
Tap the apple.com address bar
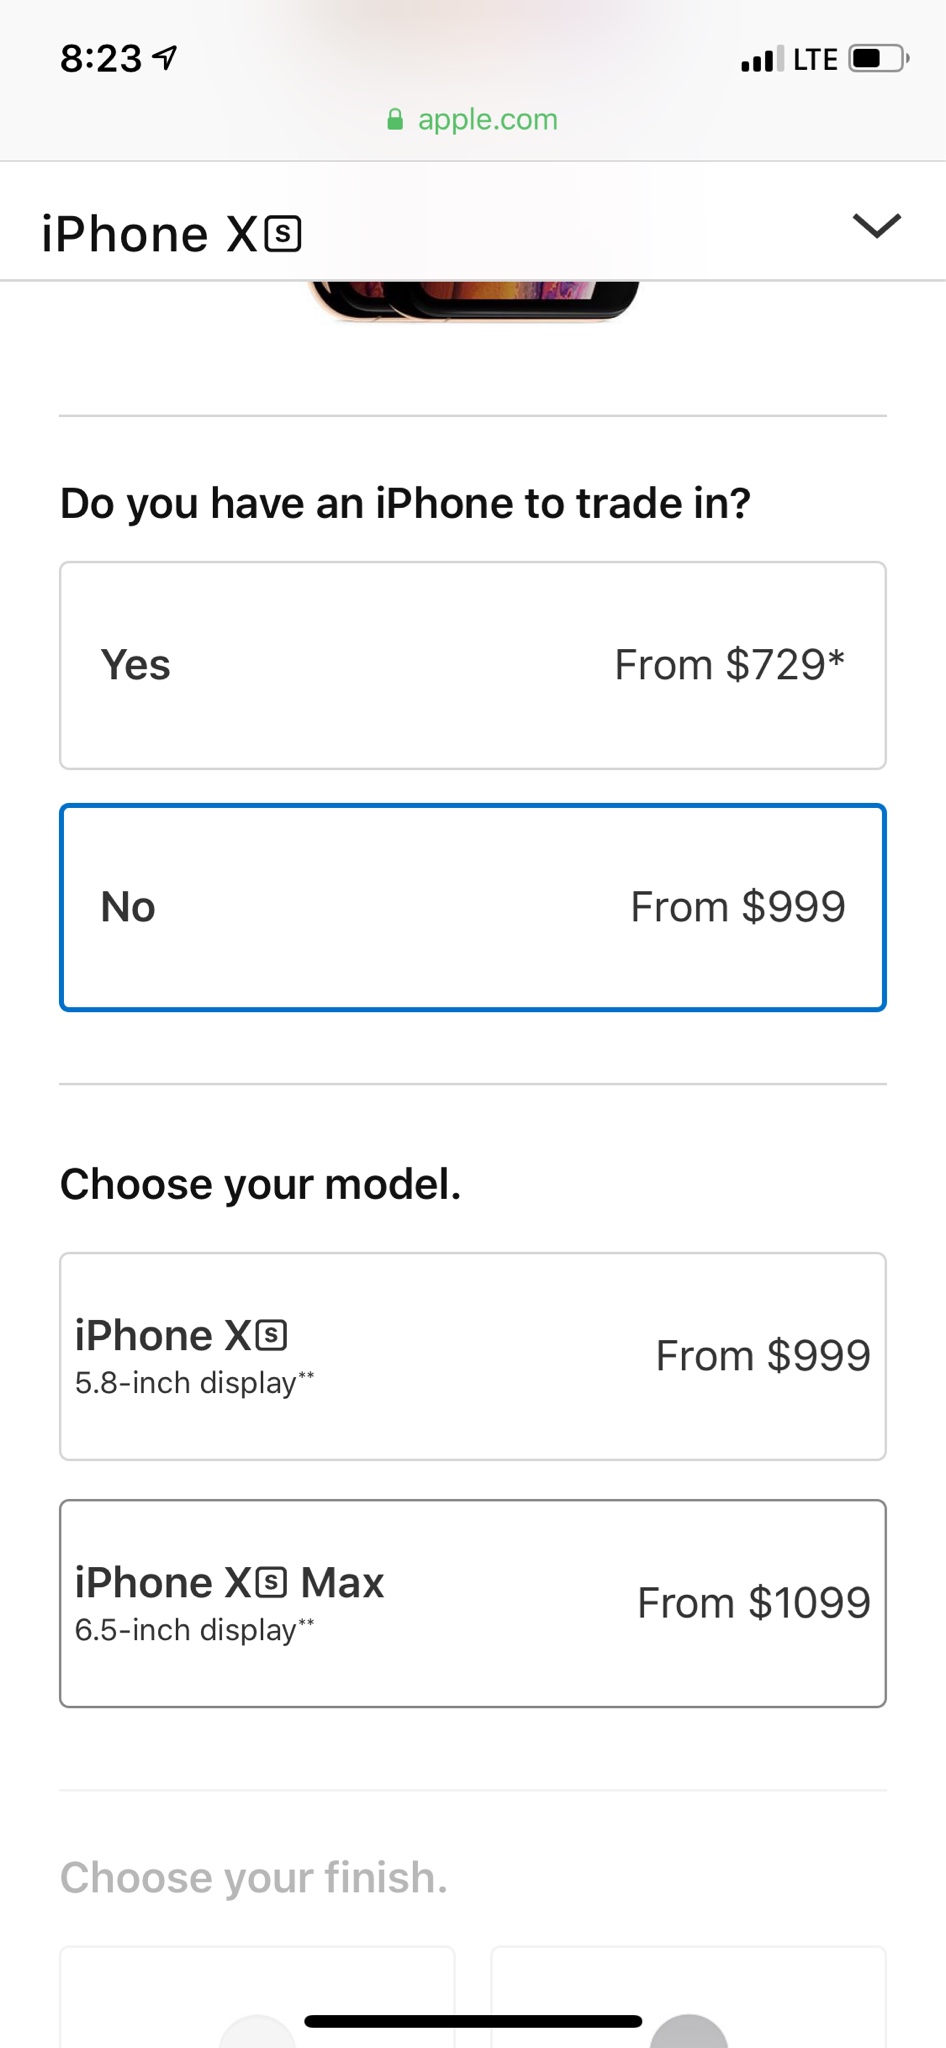point(487,120)
